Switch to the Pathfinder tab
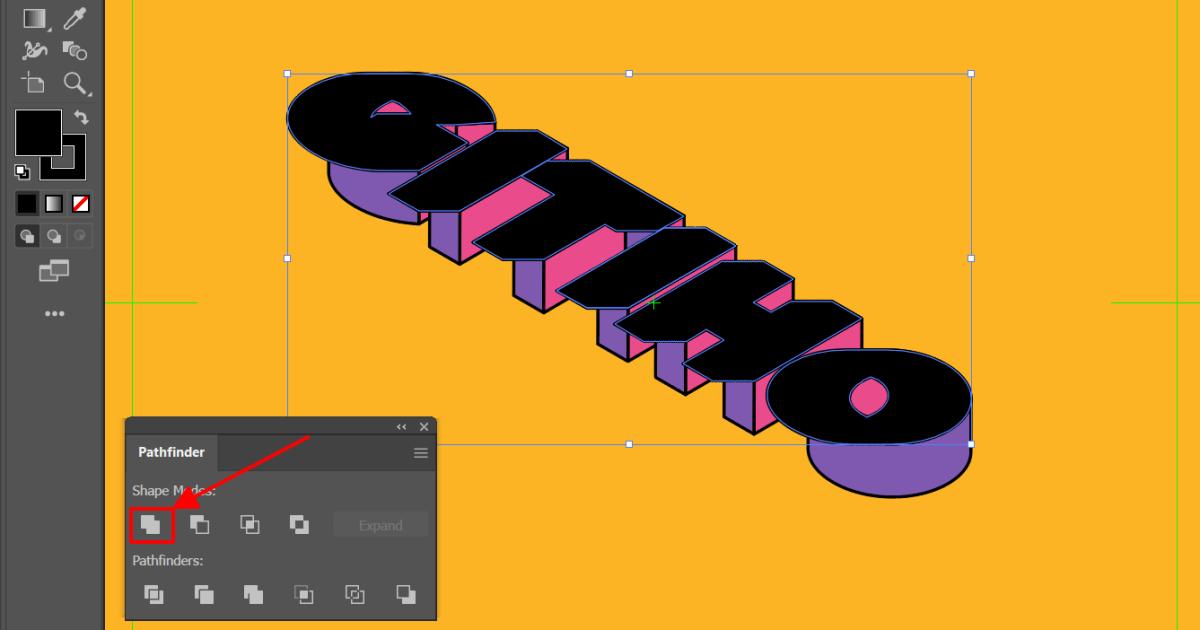 click(171, 453)
